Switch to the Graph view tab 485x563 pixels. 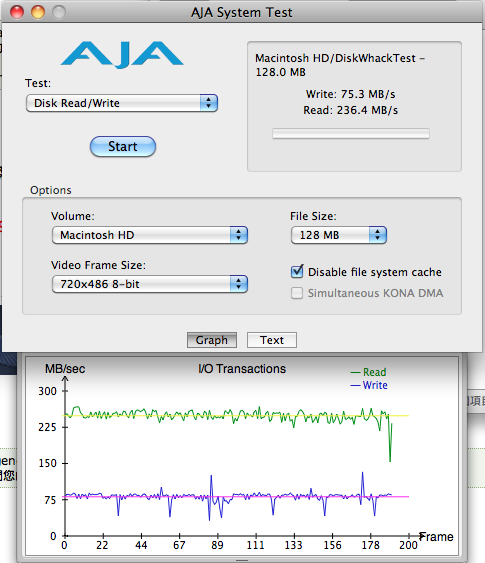click(212, 340)
